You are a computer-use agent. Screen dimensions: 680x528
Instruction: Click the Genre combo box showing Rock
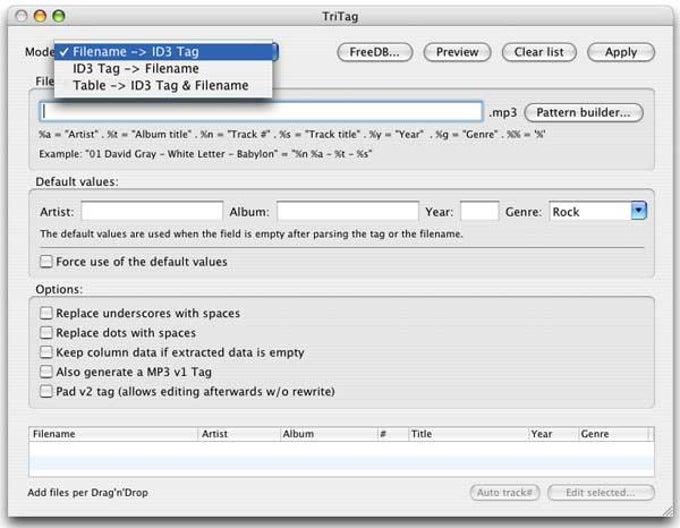pyautogui.click(x=598, y=211)
